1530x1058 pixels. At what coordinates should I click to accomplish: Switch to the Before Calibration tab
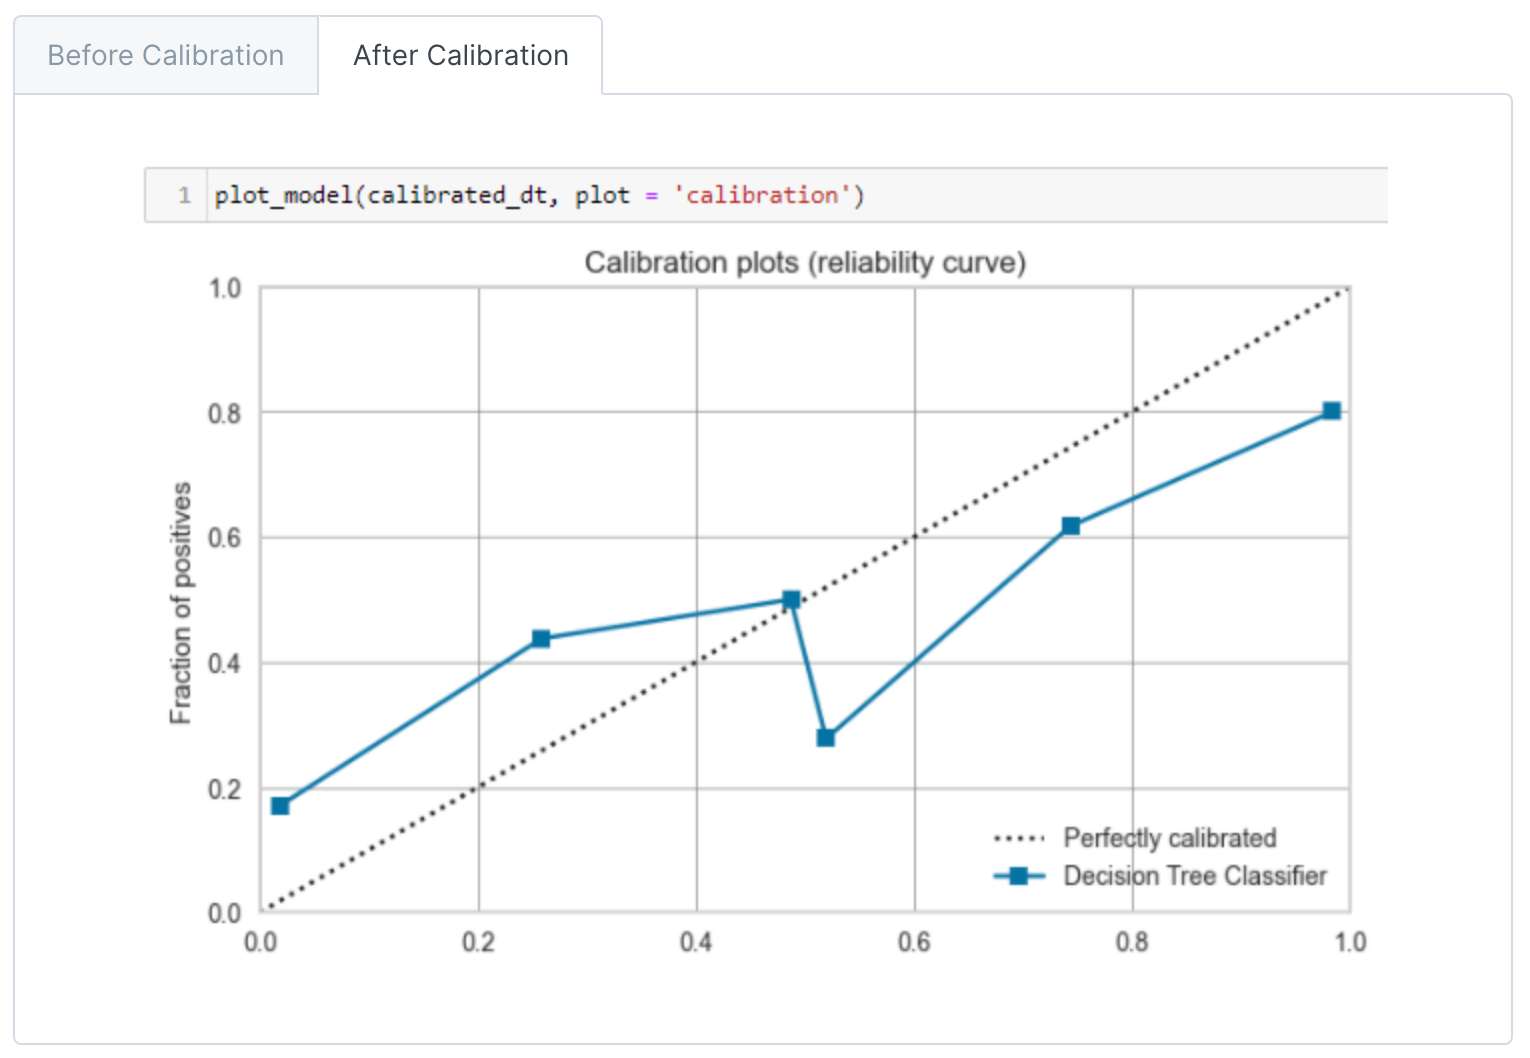click(x=166, y=55)
